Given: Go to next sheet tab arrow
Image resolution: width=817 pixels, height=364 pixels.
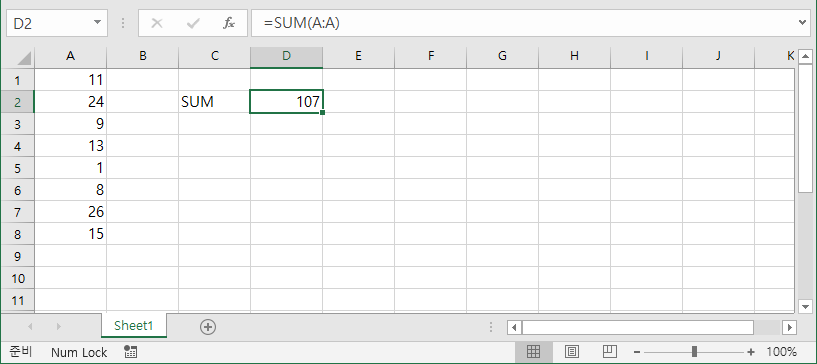Looking at the screenshot, I should click(x=58, y=327).
